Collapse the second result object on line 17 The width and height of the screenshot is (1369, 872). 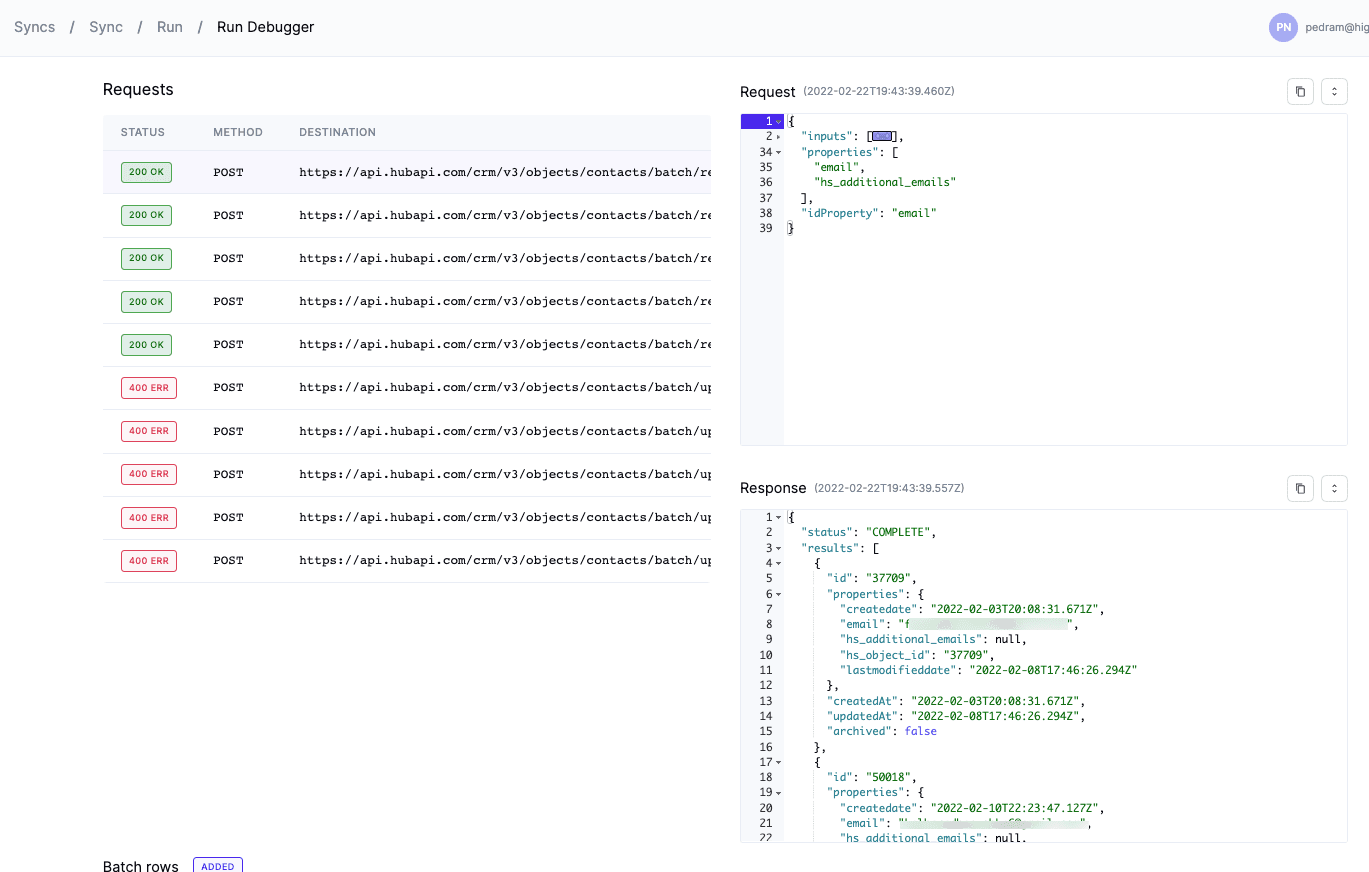[778, 762]
